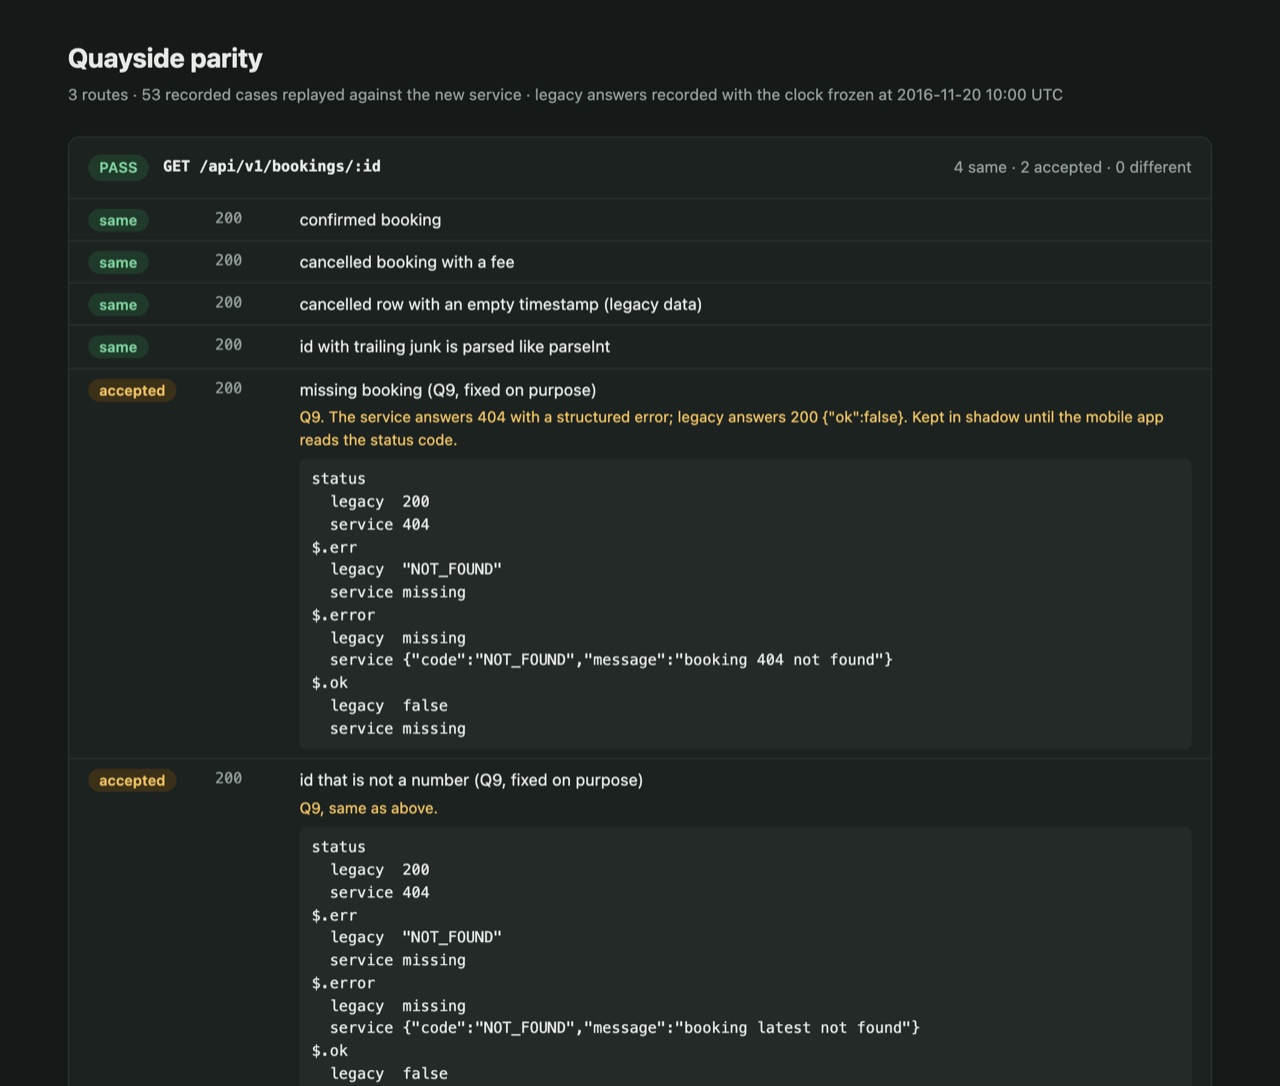This screenshot has width=1280, height=1086.
Task: Select "id that is not a number (Q9, fixed on purpose)"
Action: click(x=471, y=780)
